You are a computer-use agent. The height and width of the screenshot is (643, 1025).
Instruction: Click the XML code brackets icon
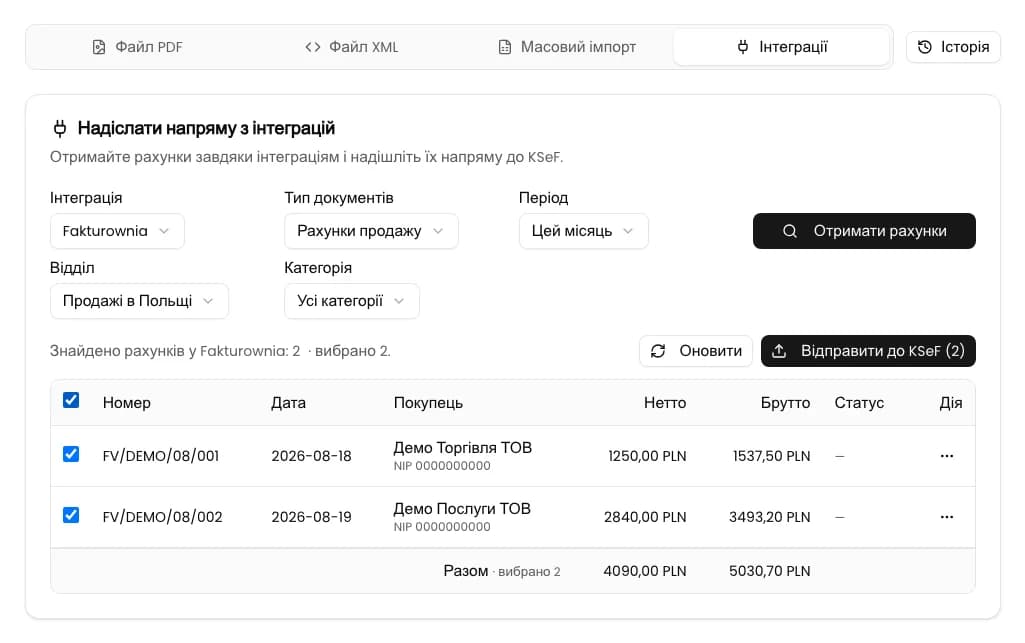[312, 47]
